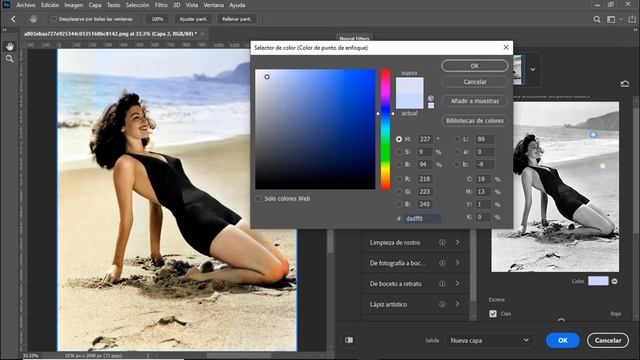Click Añadir a muestras button
This screenshot has width=640, height=360.
[x=475, y=101]
